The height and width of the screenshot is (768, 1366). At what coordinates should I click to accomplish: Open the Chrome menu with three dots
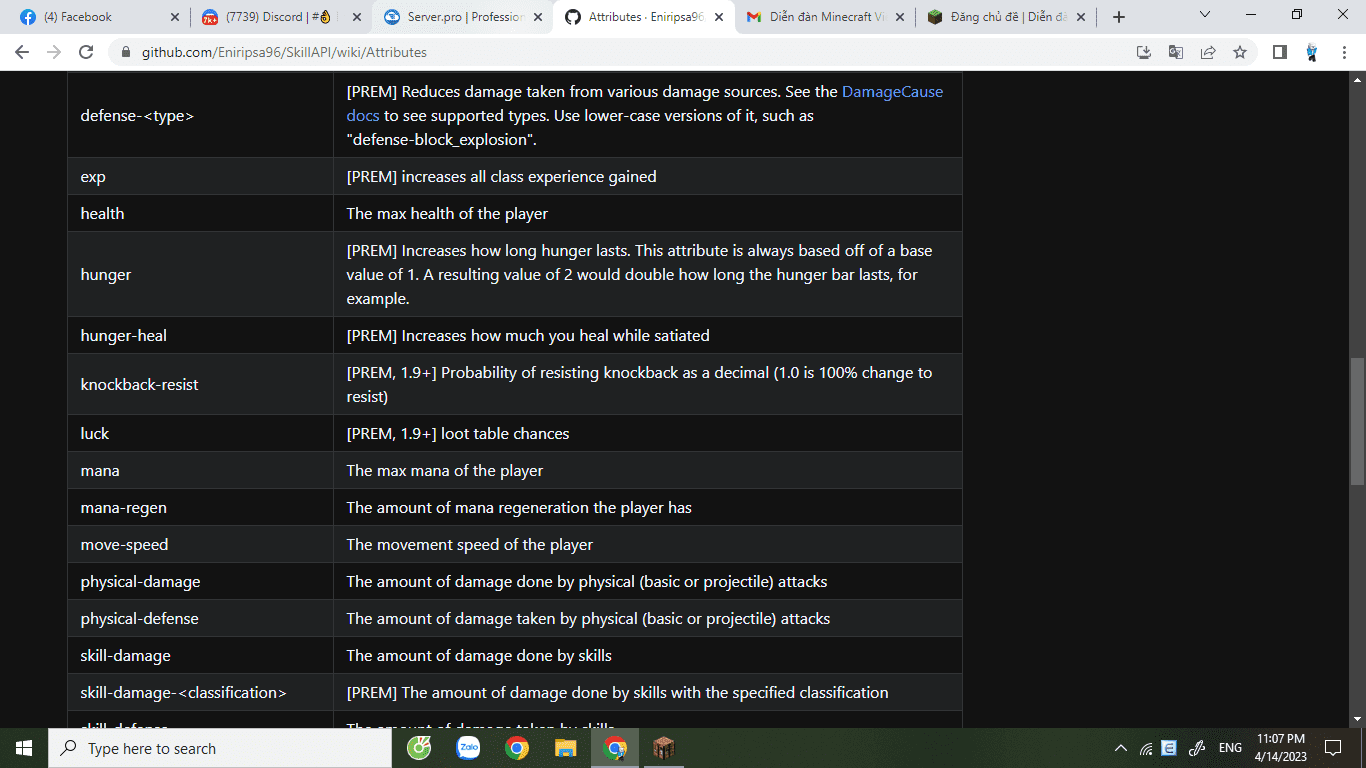point(1345,52)
